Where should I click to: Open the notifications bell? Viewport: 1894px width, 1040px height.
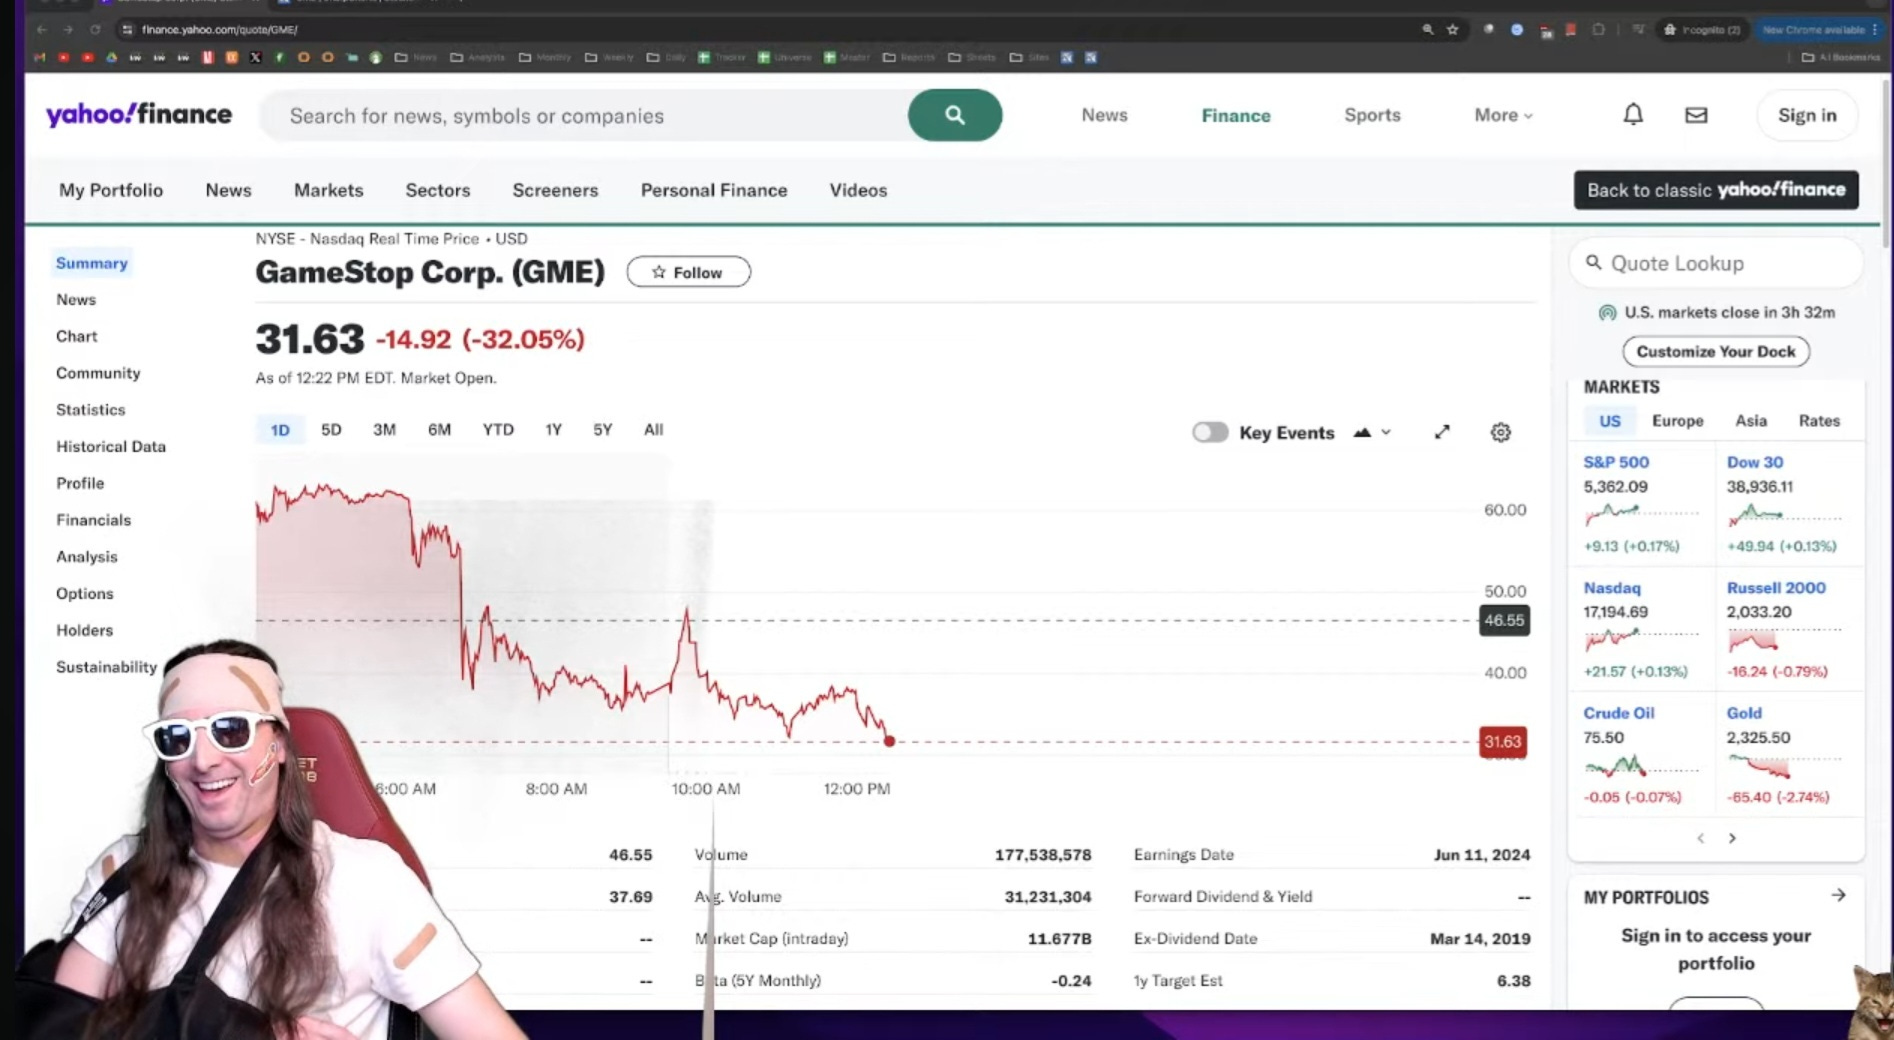pos(1632,115)
